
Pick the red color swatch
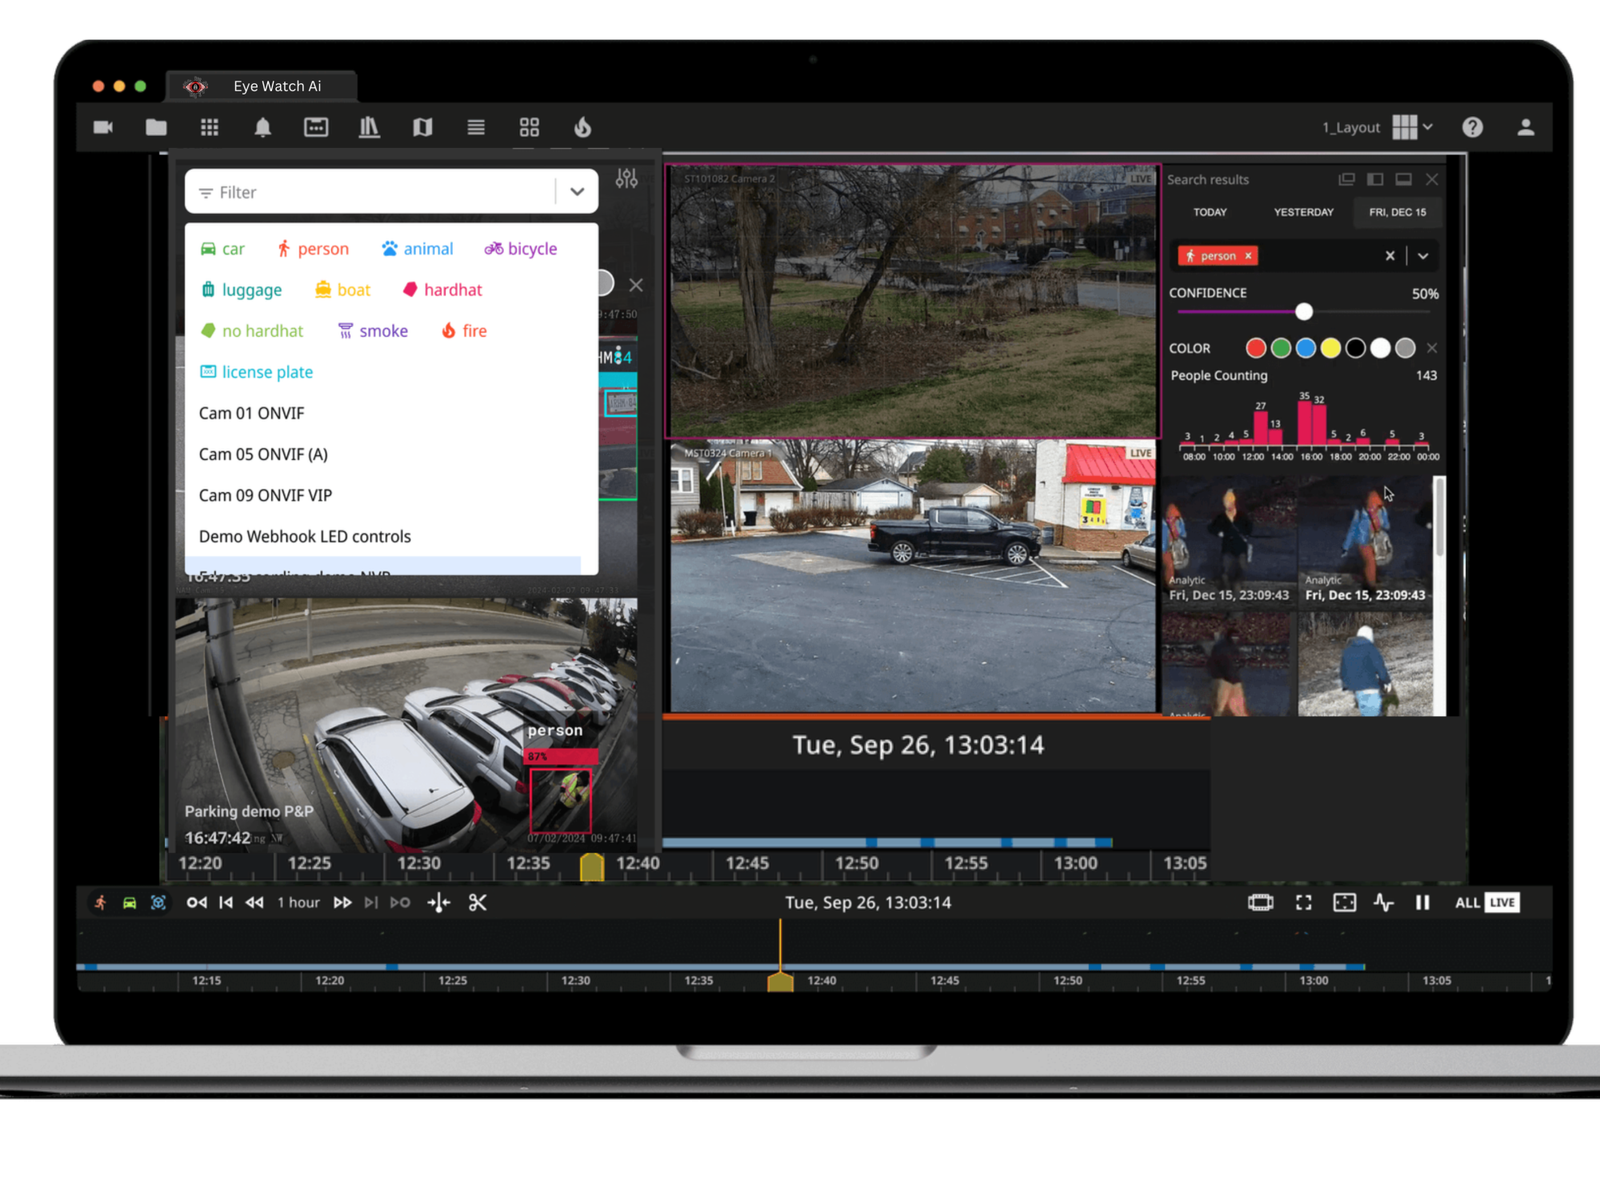tap(1256, 348)
